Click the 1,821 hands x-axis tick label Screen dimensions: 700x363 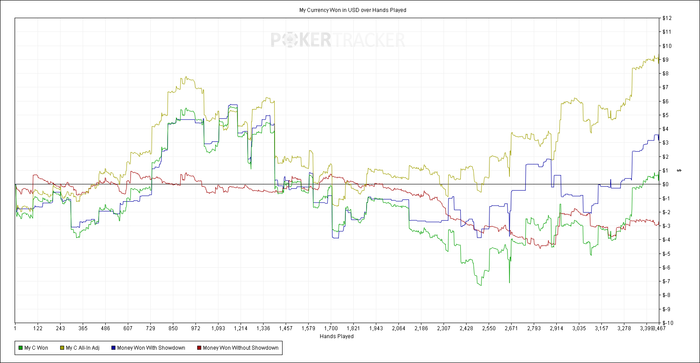tap(354, 329)
